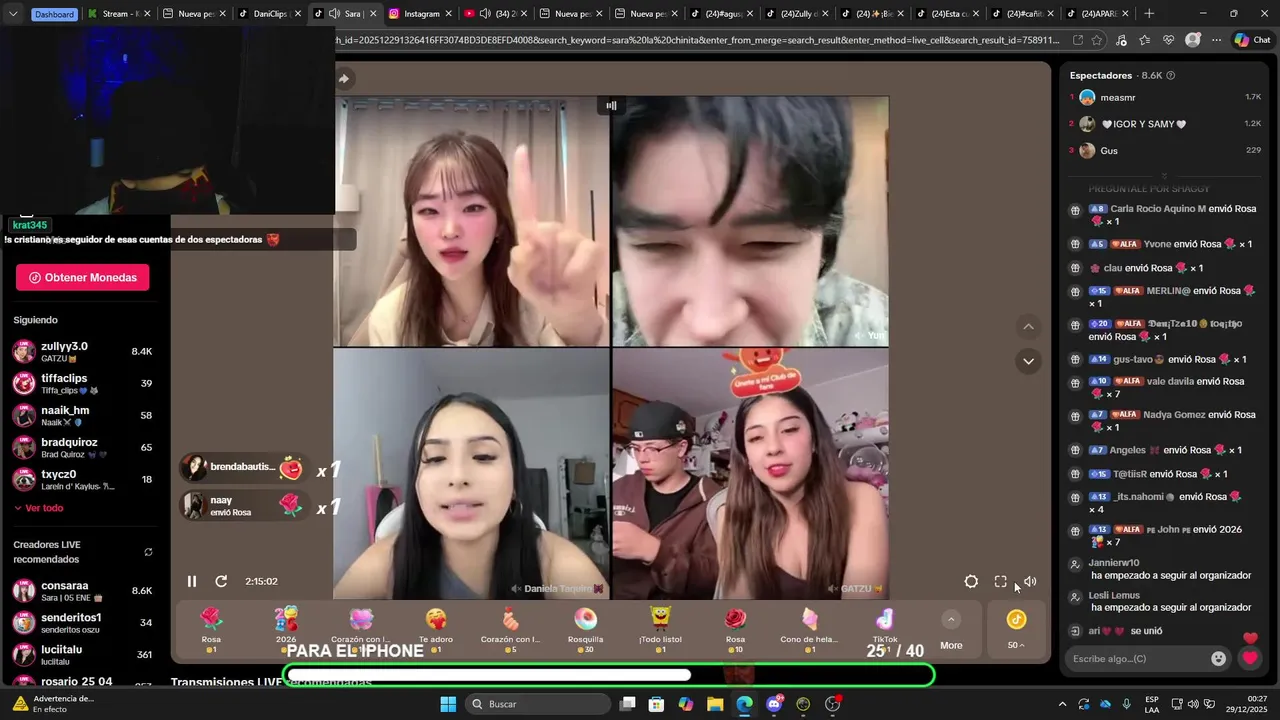Viewport: 1280px width, 720px height.
Task: Open txycz0 live in Siguiendo list
Action: tap(83, 480)
